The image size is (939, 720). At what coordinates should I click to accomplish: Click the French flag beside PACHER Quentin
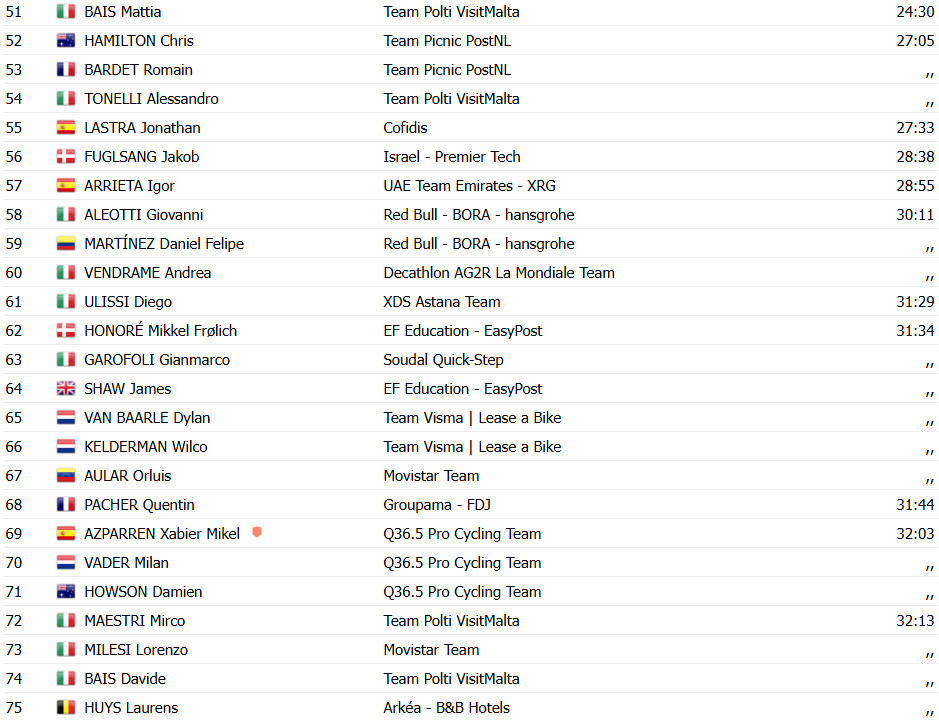(66, 504)
